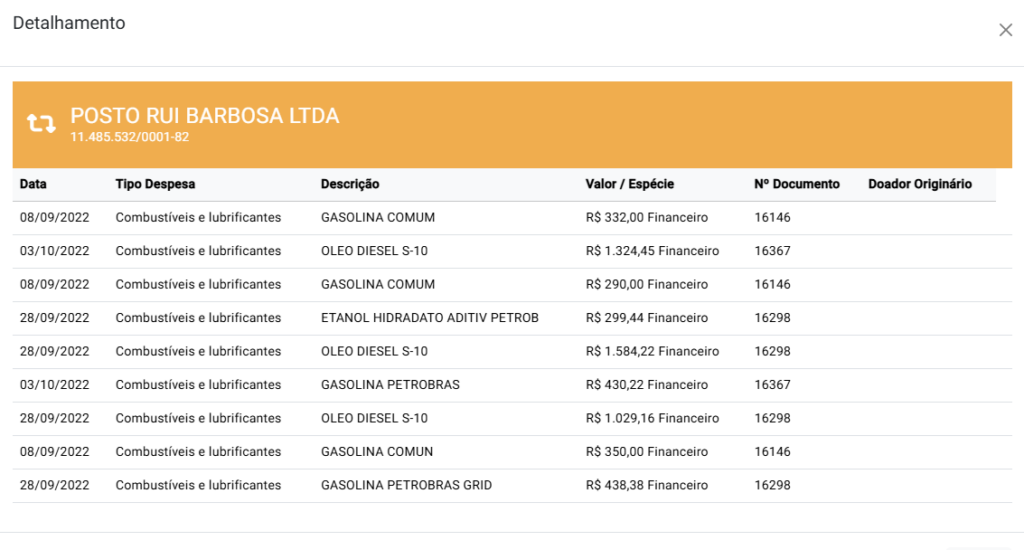Click the Data column header
Viewport: 1024px width, 550px height.
33,184
